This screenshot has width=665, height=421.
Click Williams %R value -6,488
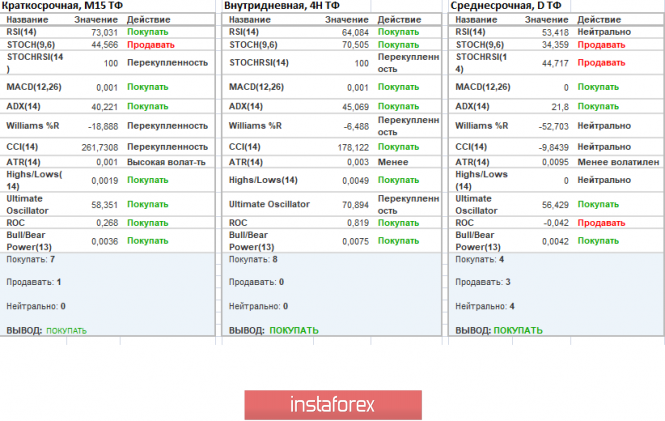coord(357,126)
